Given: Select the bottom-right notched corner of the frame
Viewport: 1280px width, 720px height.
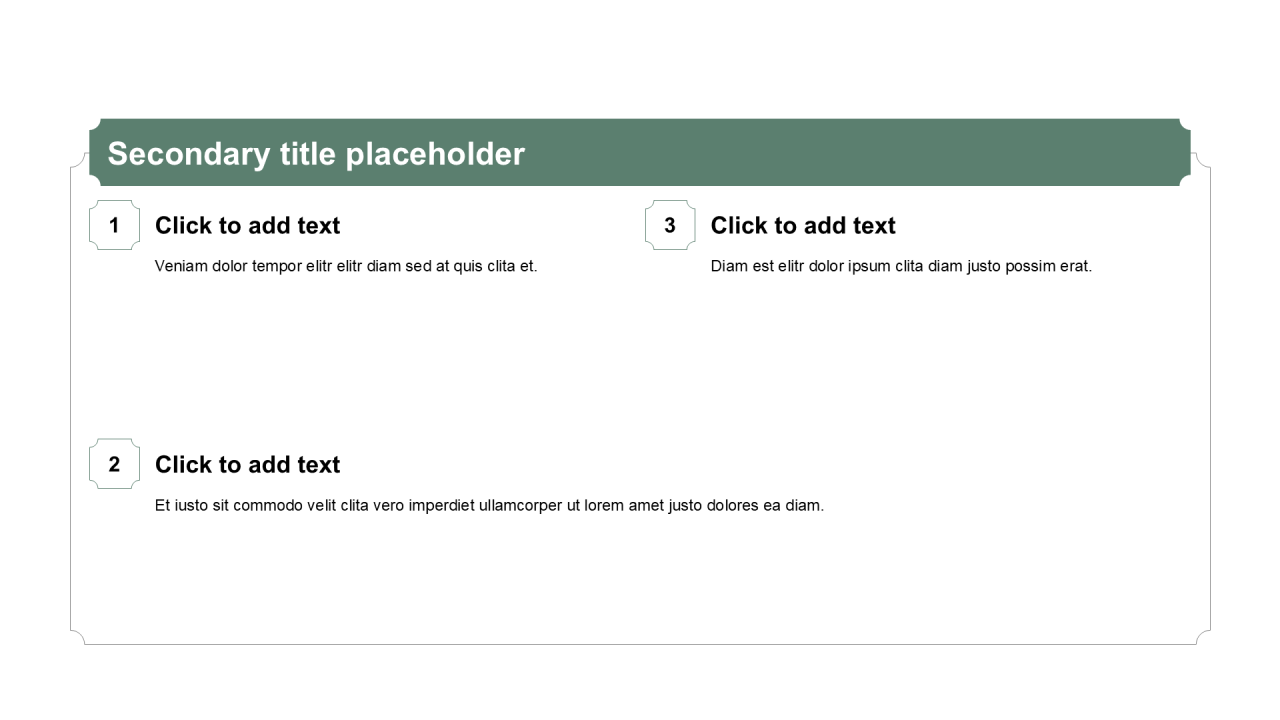Looking at the screenshot, I should [x=1203, y=637].
